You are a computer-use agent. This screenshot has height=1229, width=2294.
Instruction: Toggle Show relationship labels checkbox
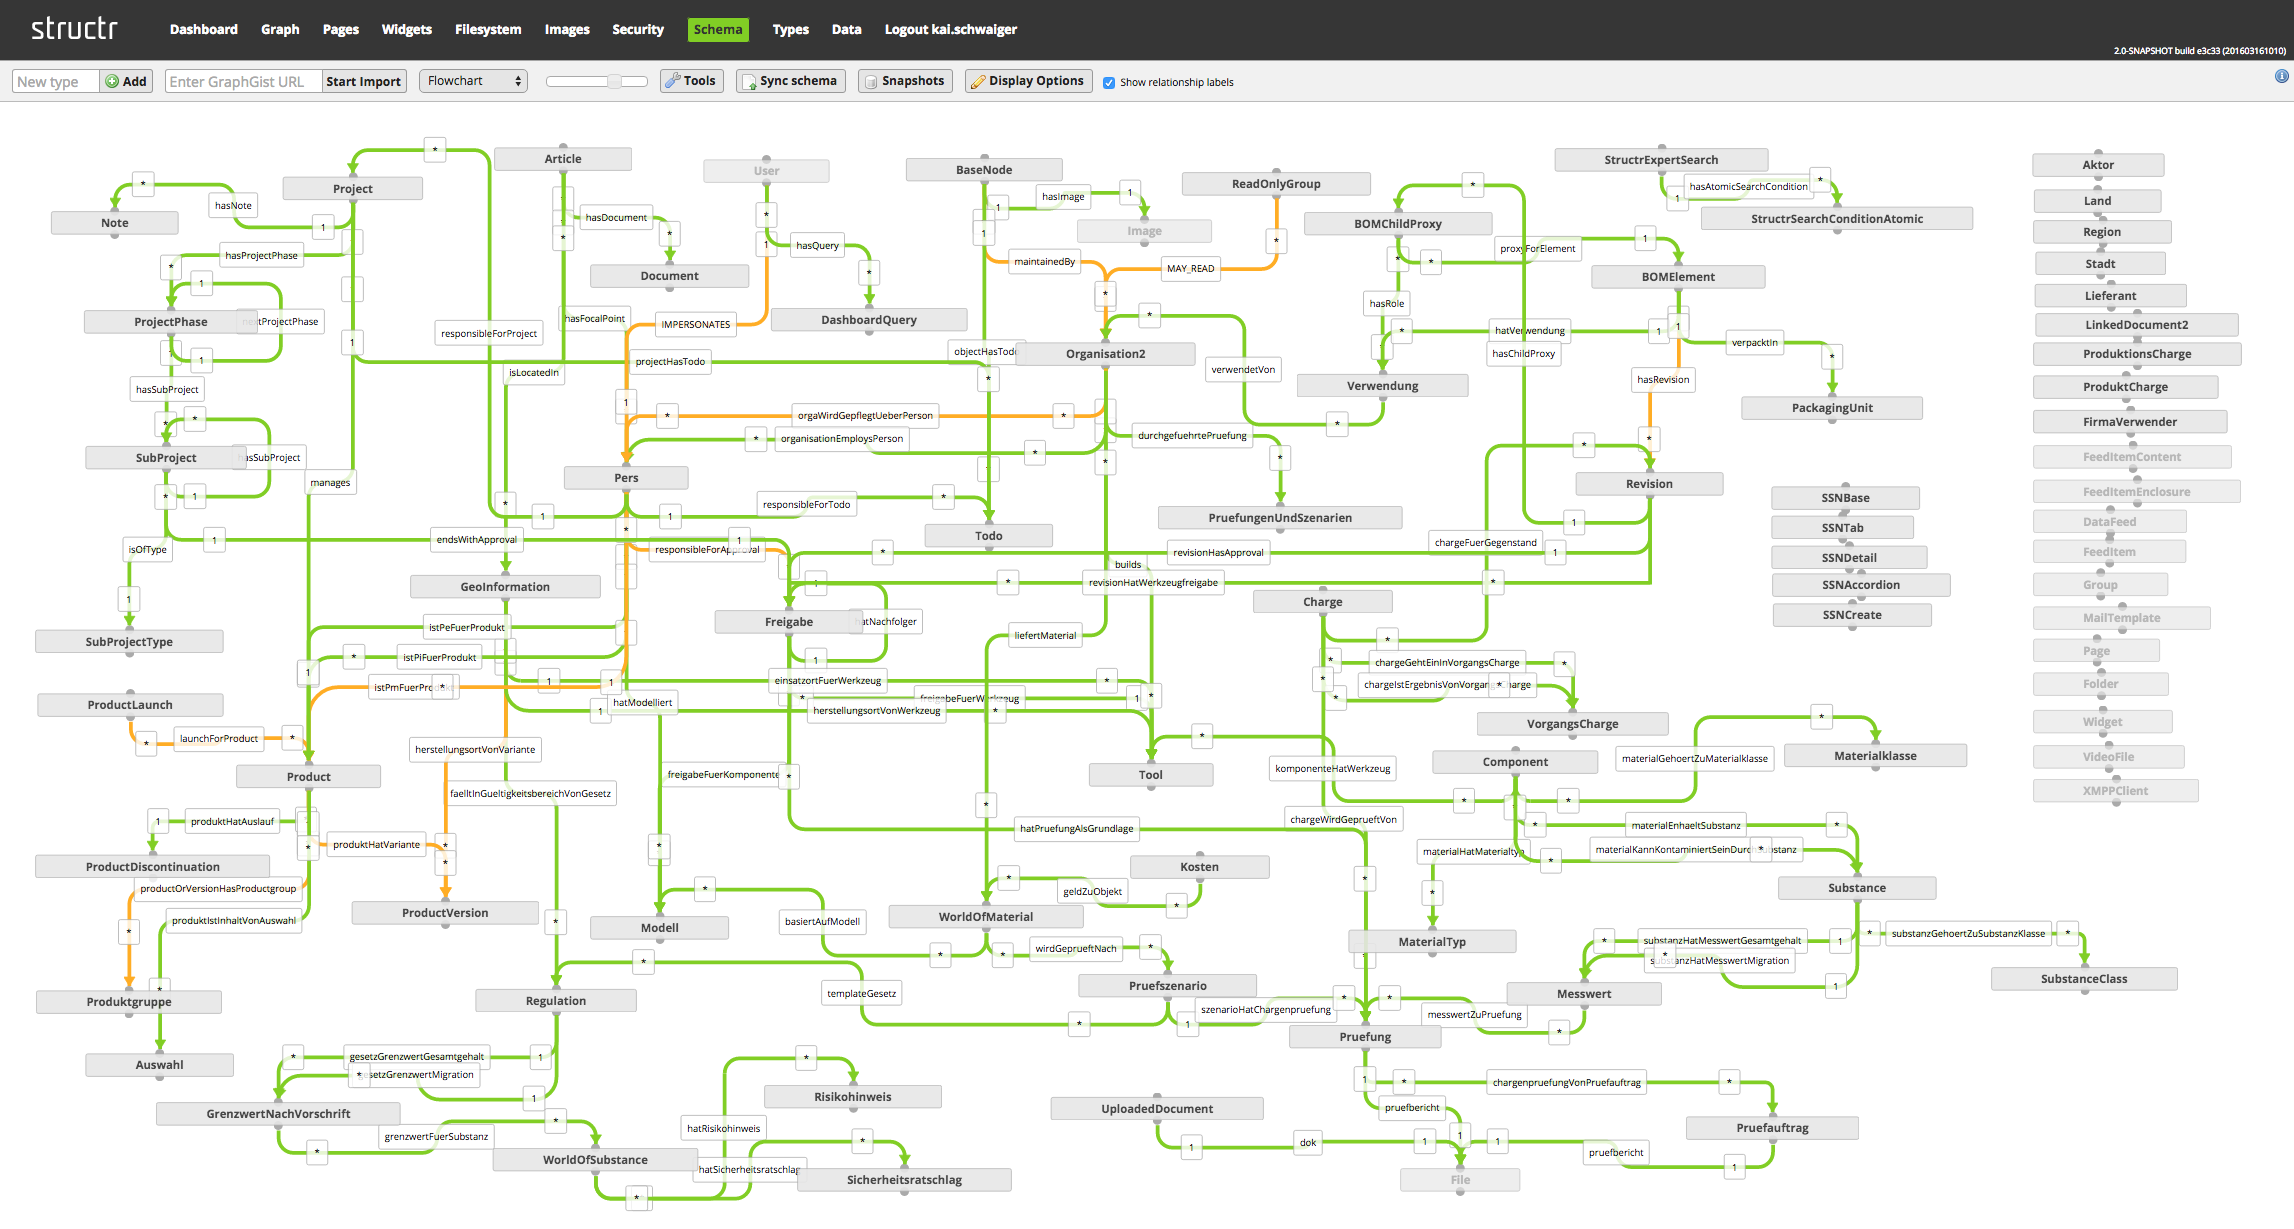[x=1109, y=83]
